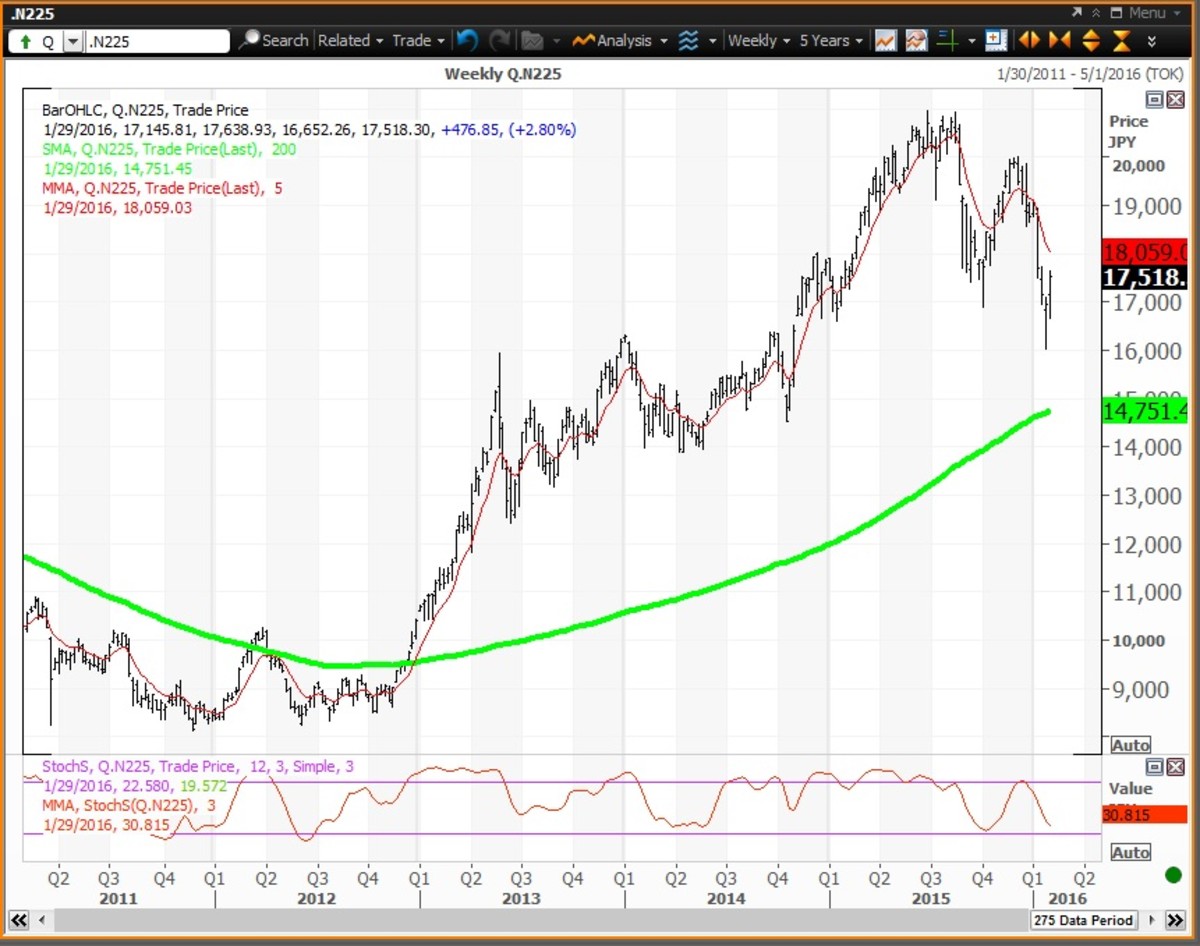Click the orange vertical expand arrows icon
Image resolution: width=1200 pixels, height=946 pixels.
(x=1091, y=41)
